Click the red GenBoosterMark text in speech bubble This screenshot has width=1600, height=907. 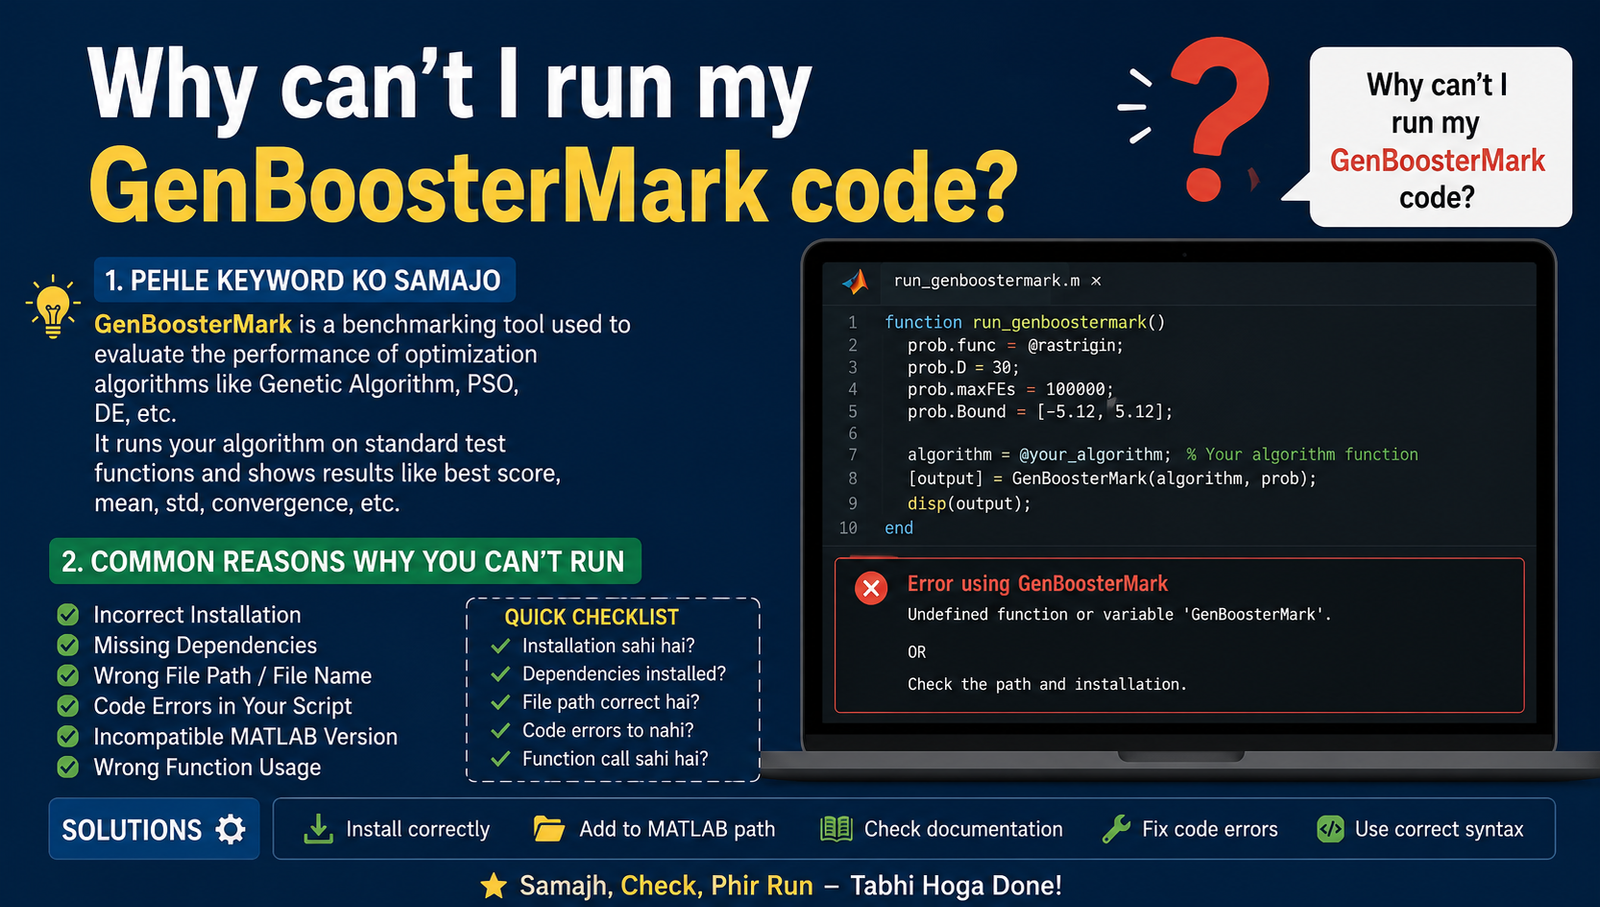[1437, 160]
